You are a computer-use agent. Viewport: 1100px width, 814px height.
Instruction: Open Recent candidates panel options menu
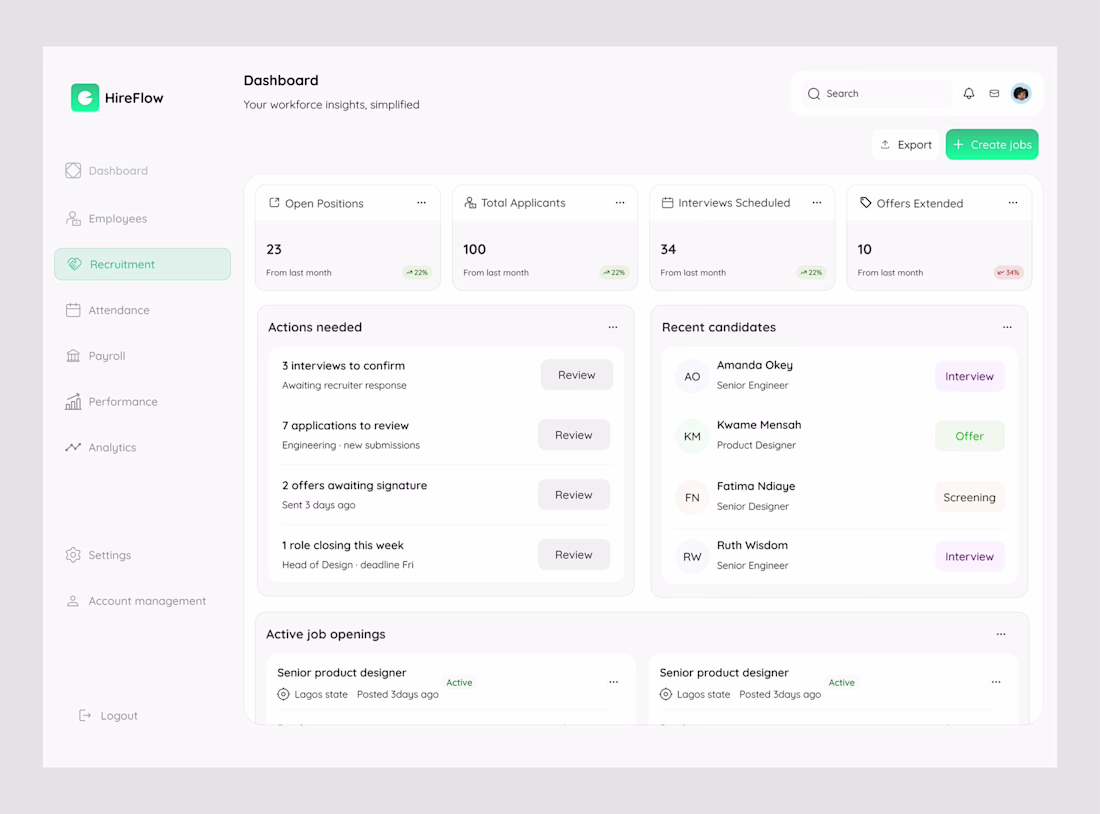[x=1007, y=327]
